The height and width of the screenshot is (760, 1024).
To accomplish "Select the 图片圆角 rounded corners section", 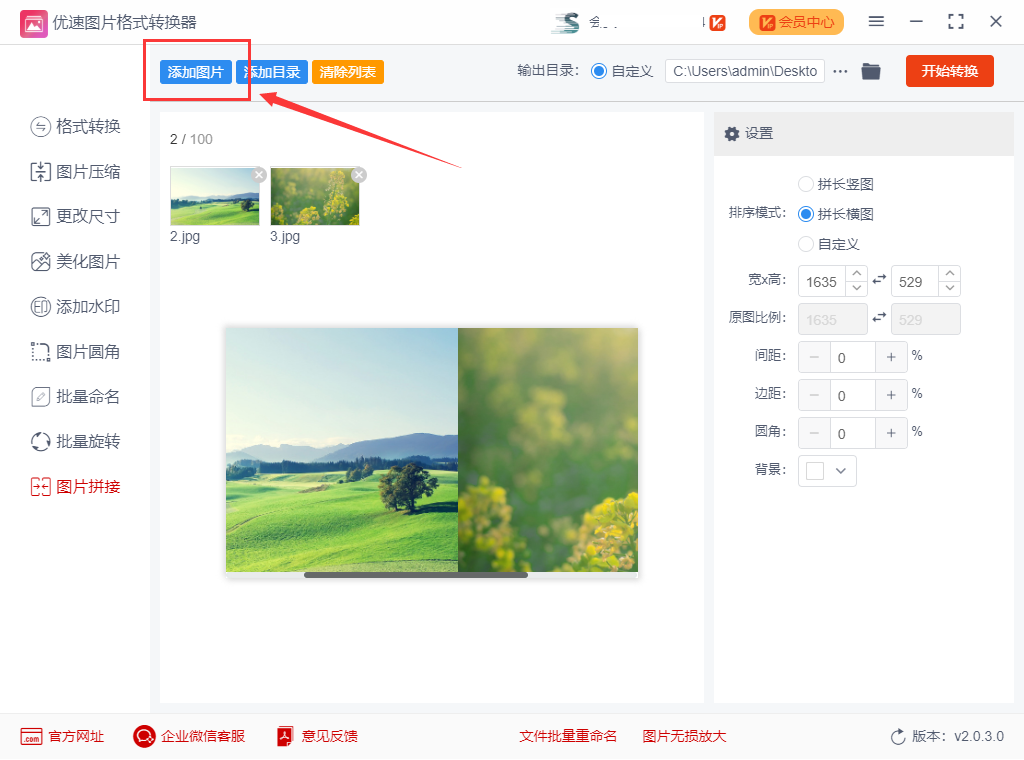I will (x=75, y=352).
